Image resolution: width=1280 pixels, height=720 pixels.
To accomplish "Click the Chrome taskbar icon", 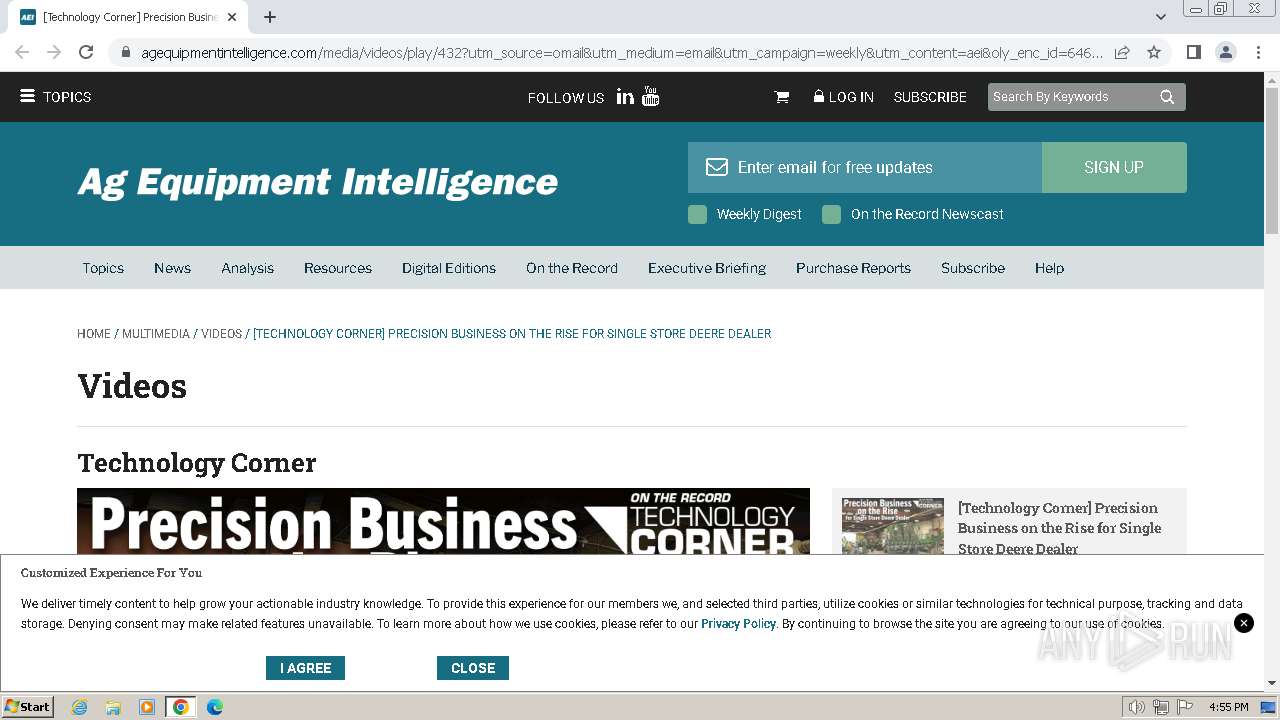I will coord(181,707).
